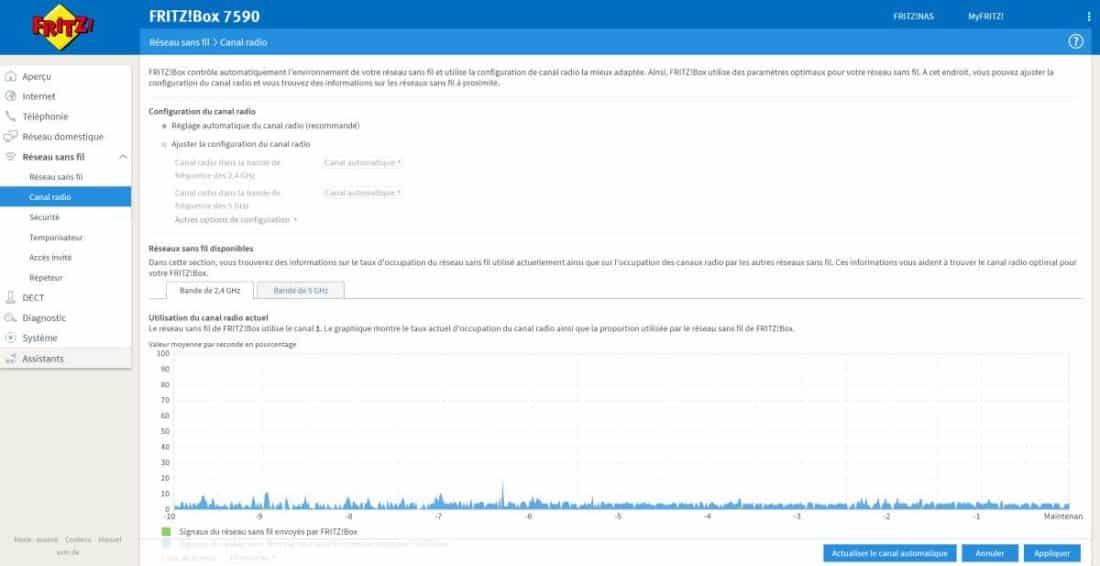Click the DECT phone icon
1100x566 pixels.
[x=11, y=297]
